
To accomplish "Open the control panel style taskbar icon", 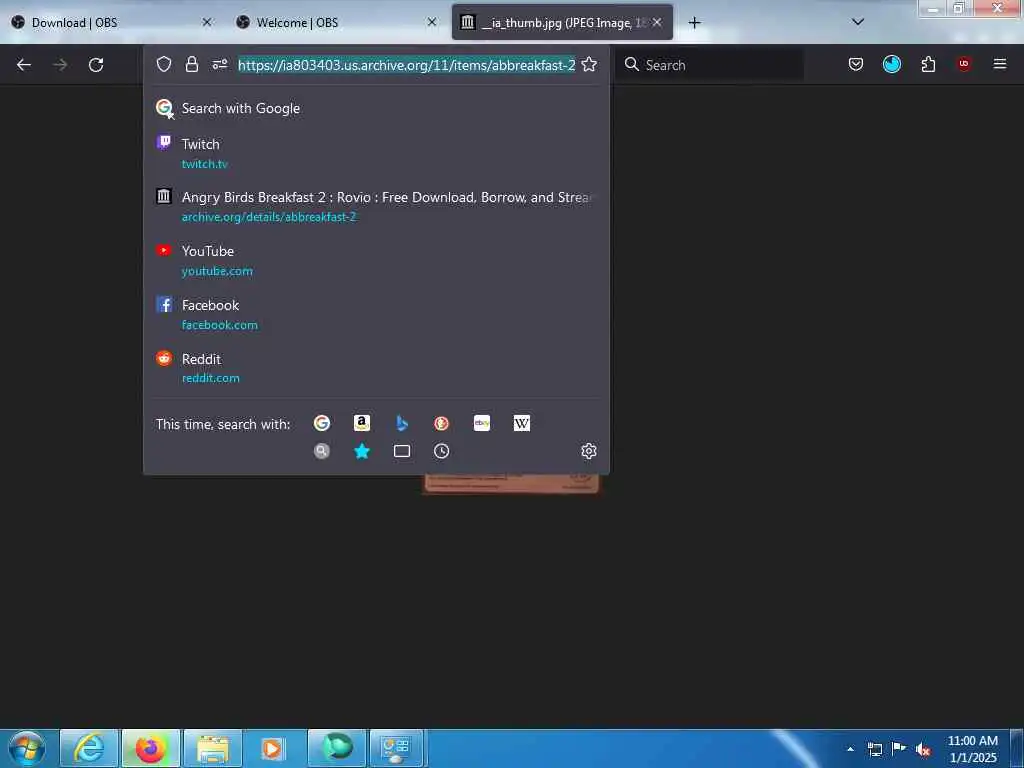I will pyautogui.click(x=396, y=748).
